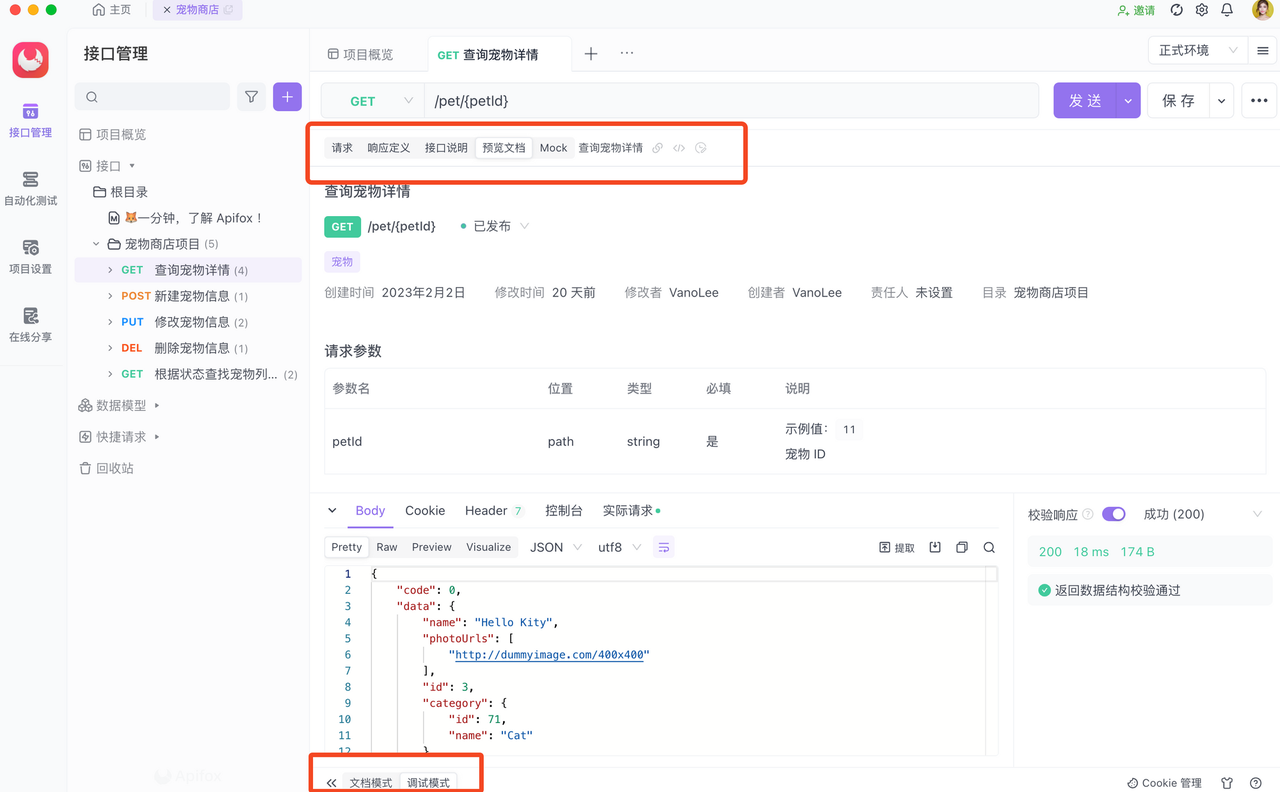
Task: Open Cookie 管理 in the status bar
Action: tap(1164, 783)
